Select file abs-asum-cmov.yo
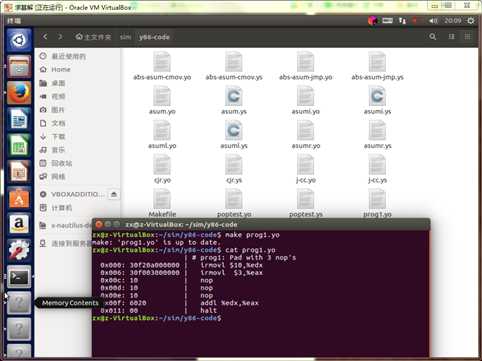This screenshot has width=482, height=361. (x=162, y=66)
